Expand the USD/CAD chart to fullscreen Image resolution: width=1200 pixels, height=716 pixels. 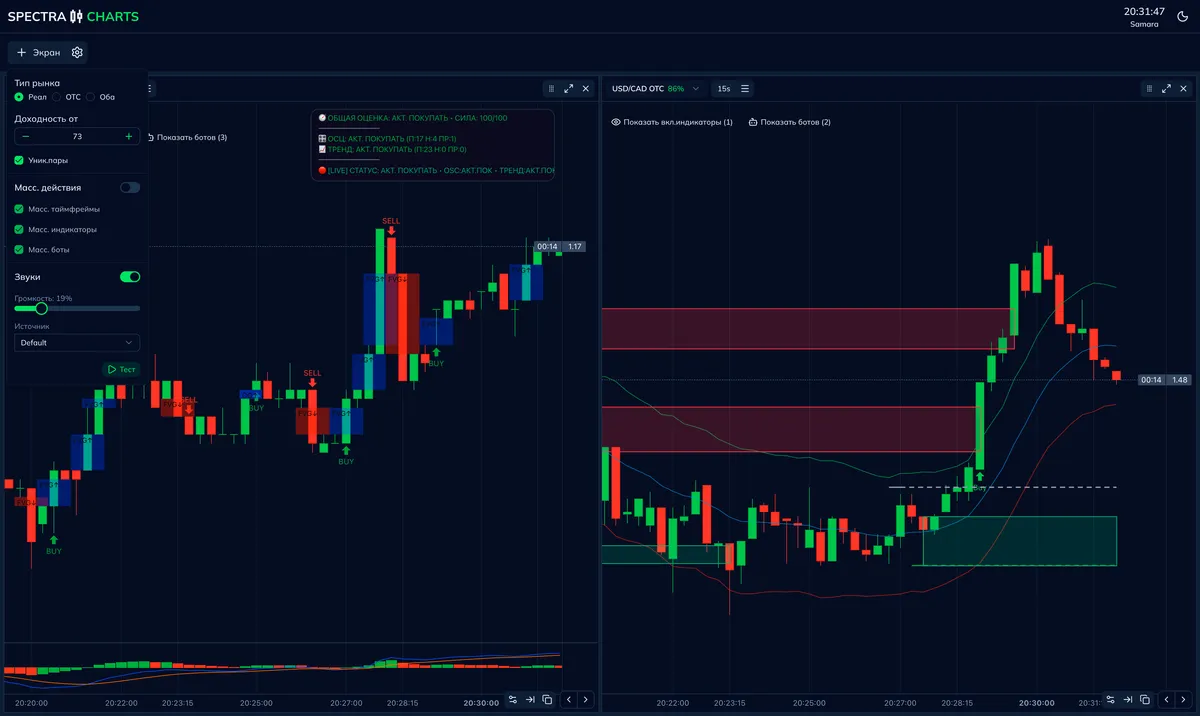point(1166,89)
